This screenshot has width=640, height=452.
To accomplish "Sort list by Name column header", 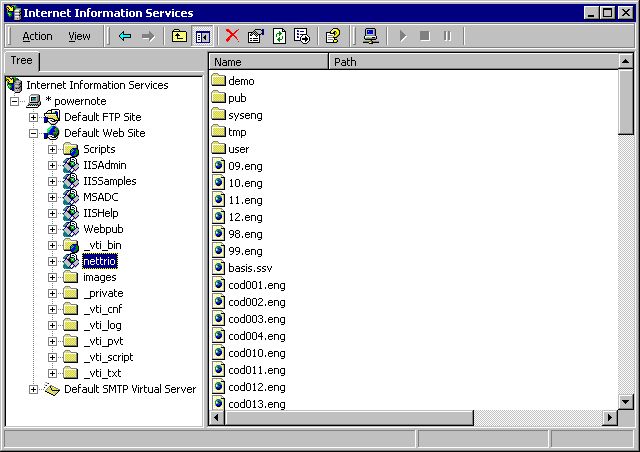I will [x=268, y=62].
